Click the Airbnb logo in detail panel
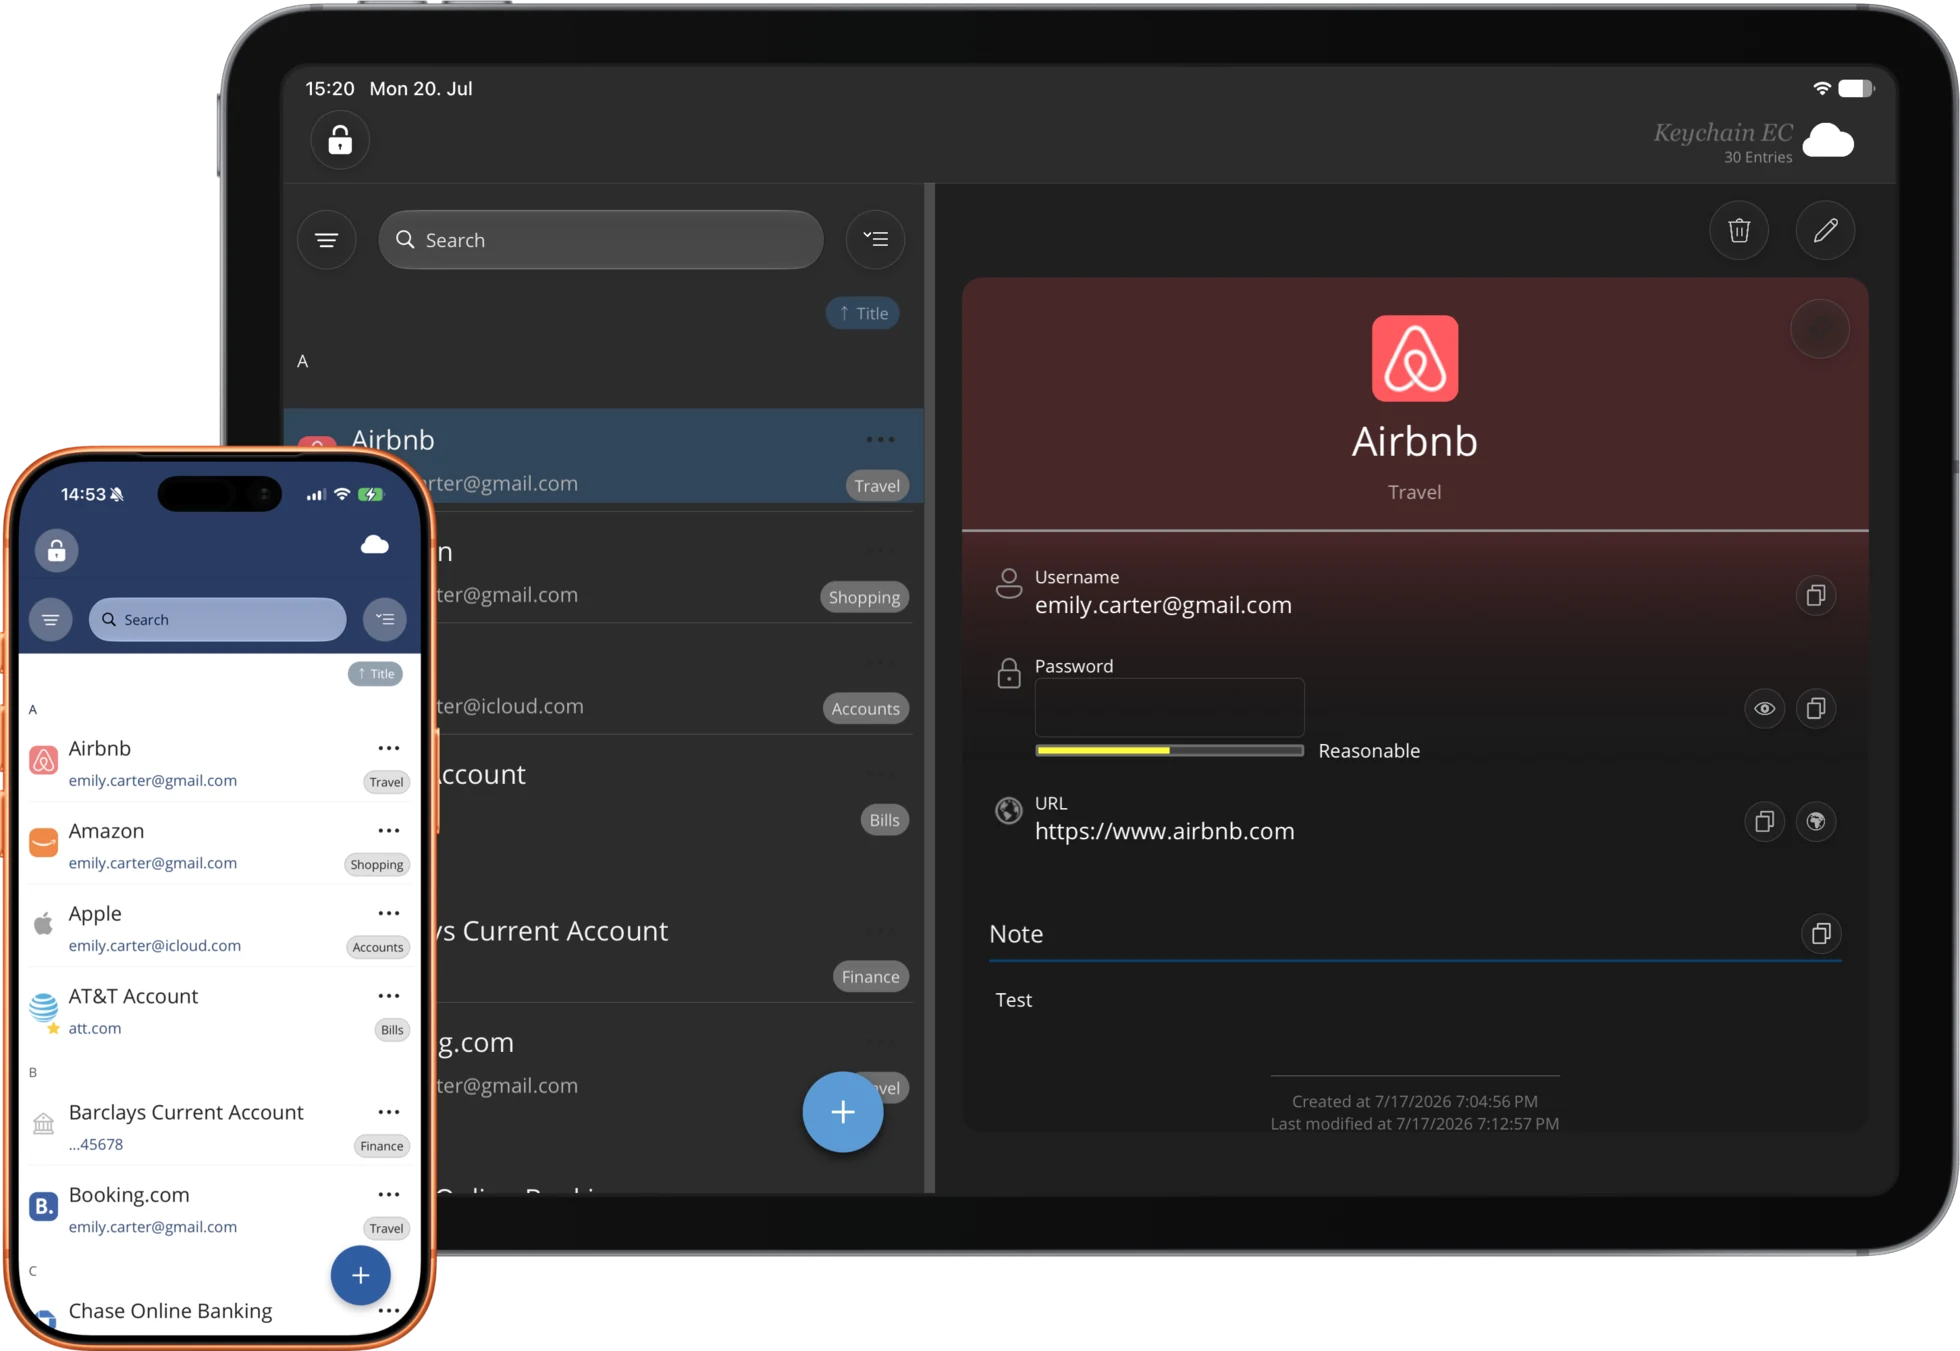Image resolution: width=1960 pixels, height=1351 pixels. pos(1414,358)
